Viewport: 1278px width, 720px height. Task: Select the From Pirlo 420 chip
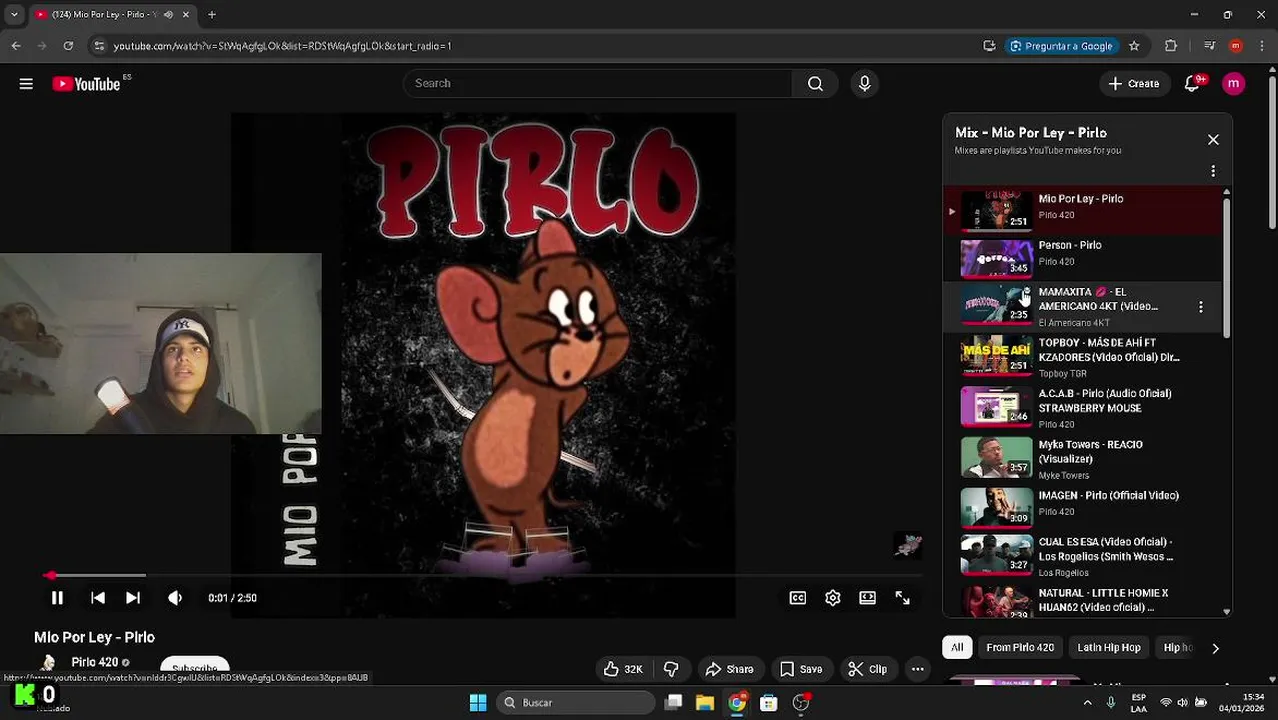click(x=1020, y=648)
